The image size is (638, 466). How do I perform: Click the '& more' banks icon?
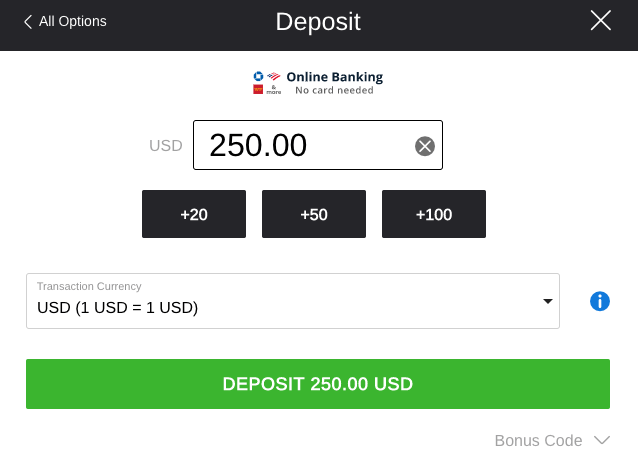pos(274,90)
